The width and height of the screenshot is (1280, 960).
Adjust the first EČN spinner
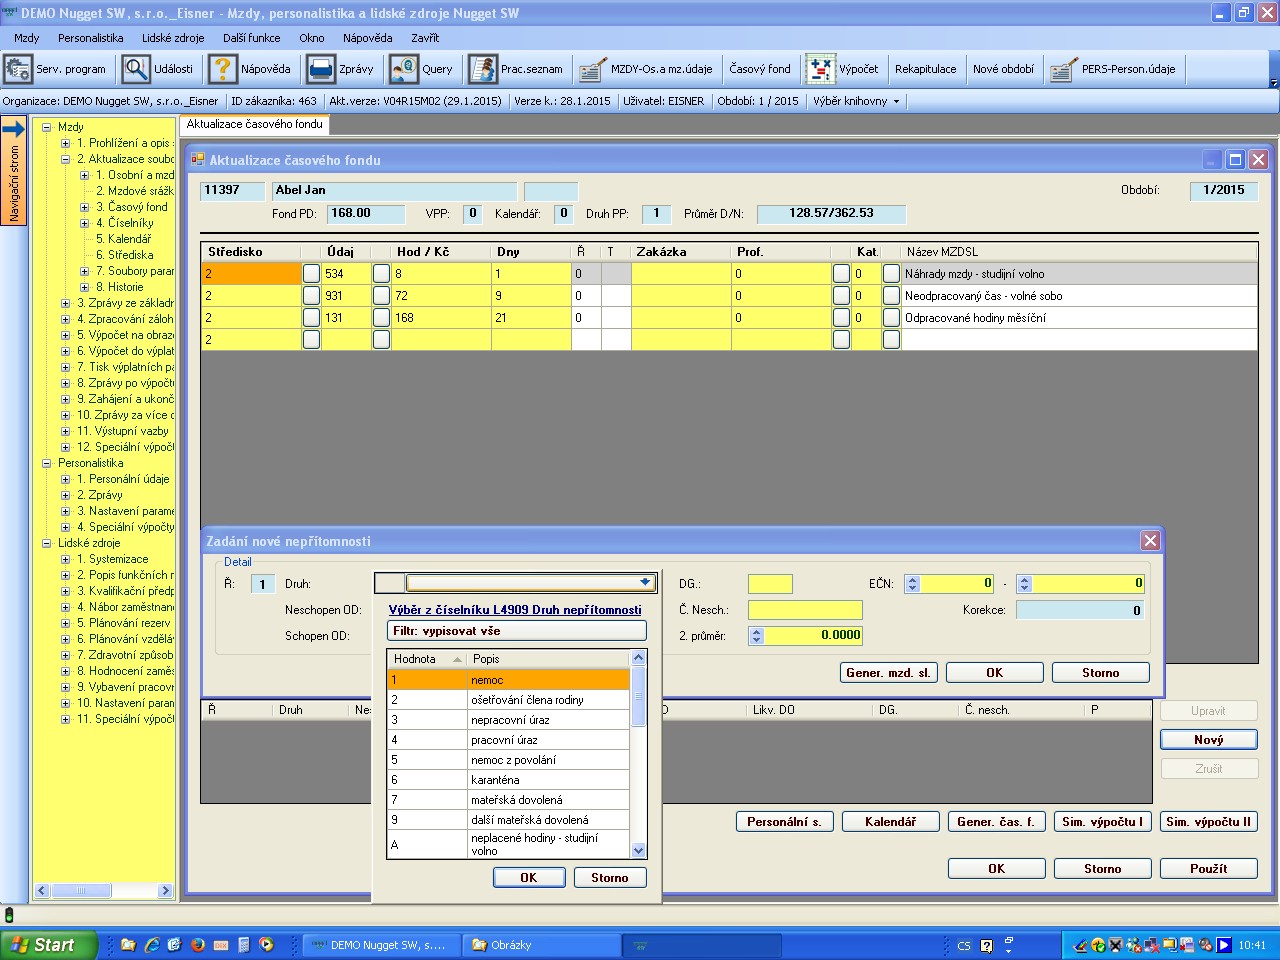click(x=912, y=583)
